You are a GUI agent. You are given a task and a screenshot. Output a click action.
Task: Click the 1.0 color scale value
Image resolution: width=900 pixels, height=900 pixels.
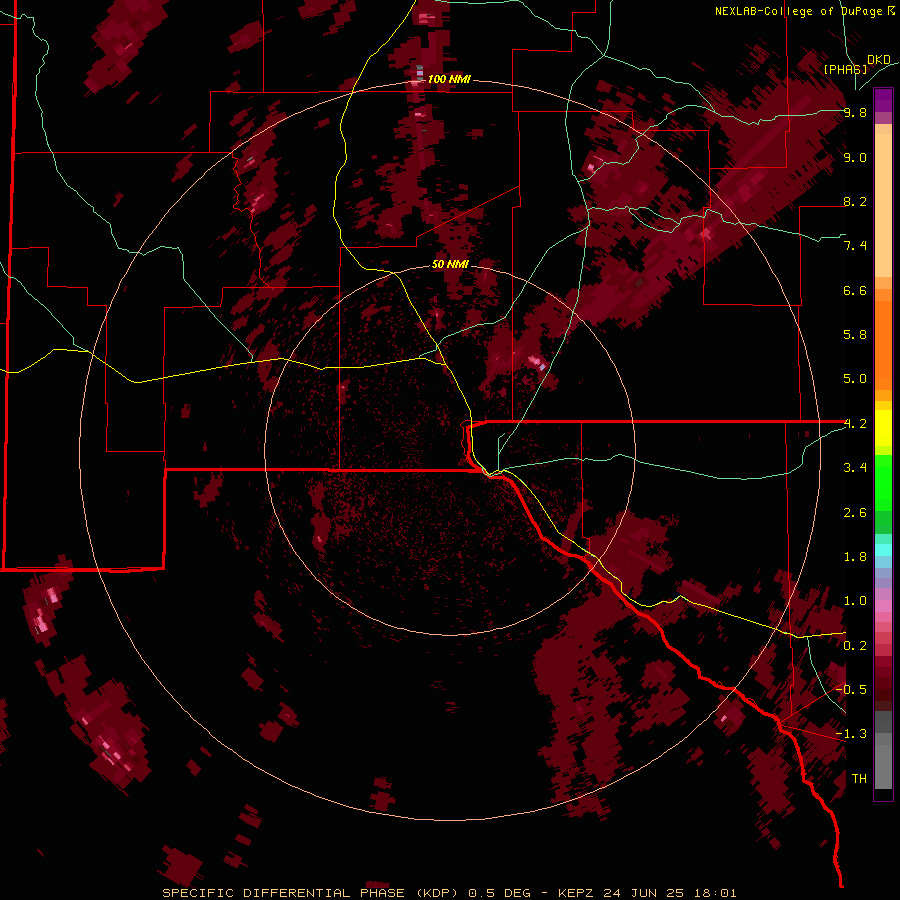(x=855, y=601)
